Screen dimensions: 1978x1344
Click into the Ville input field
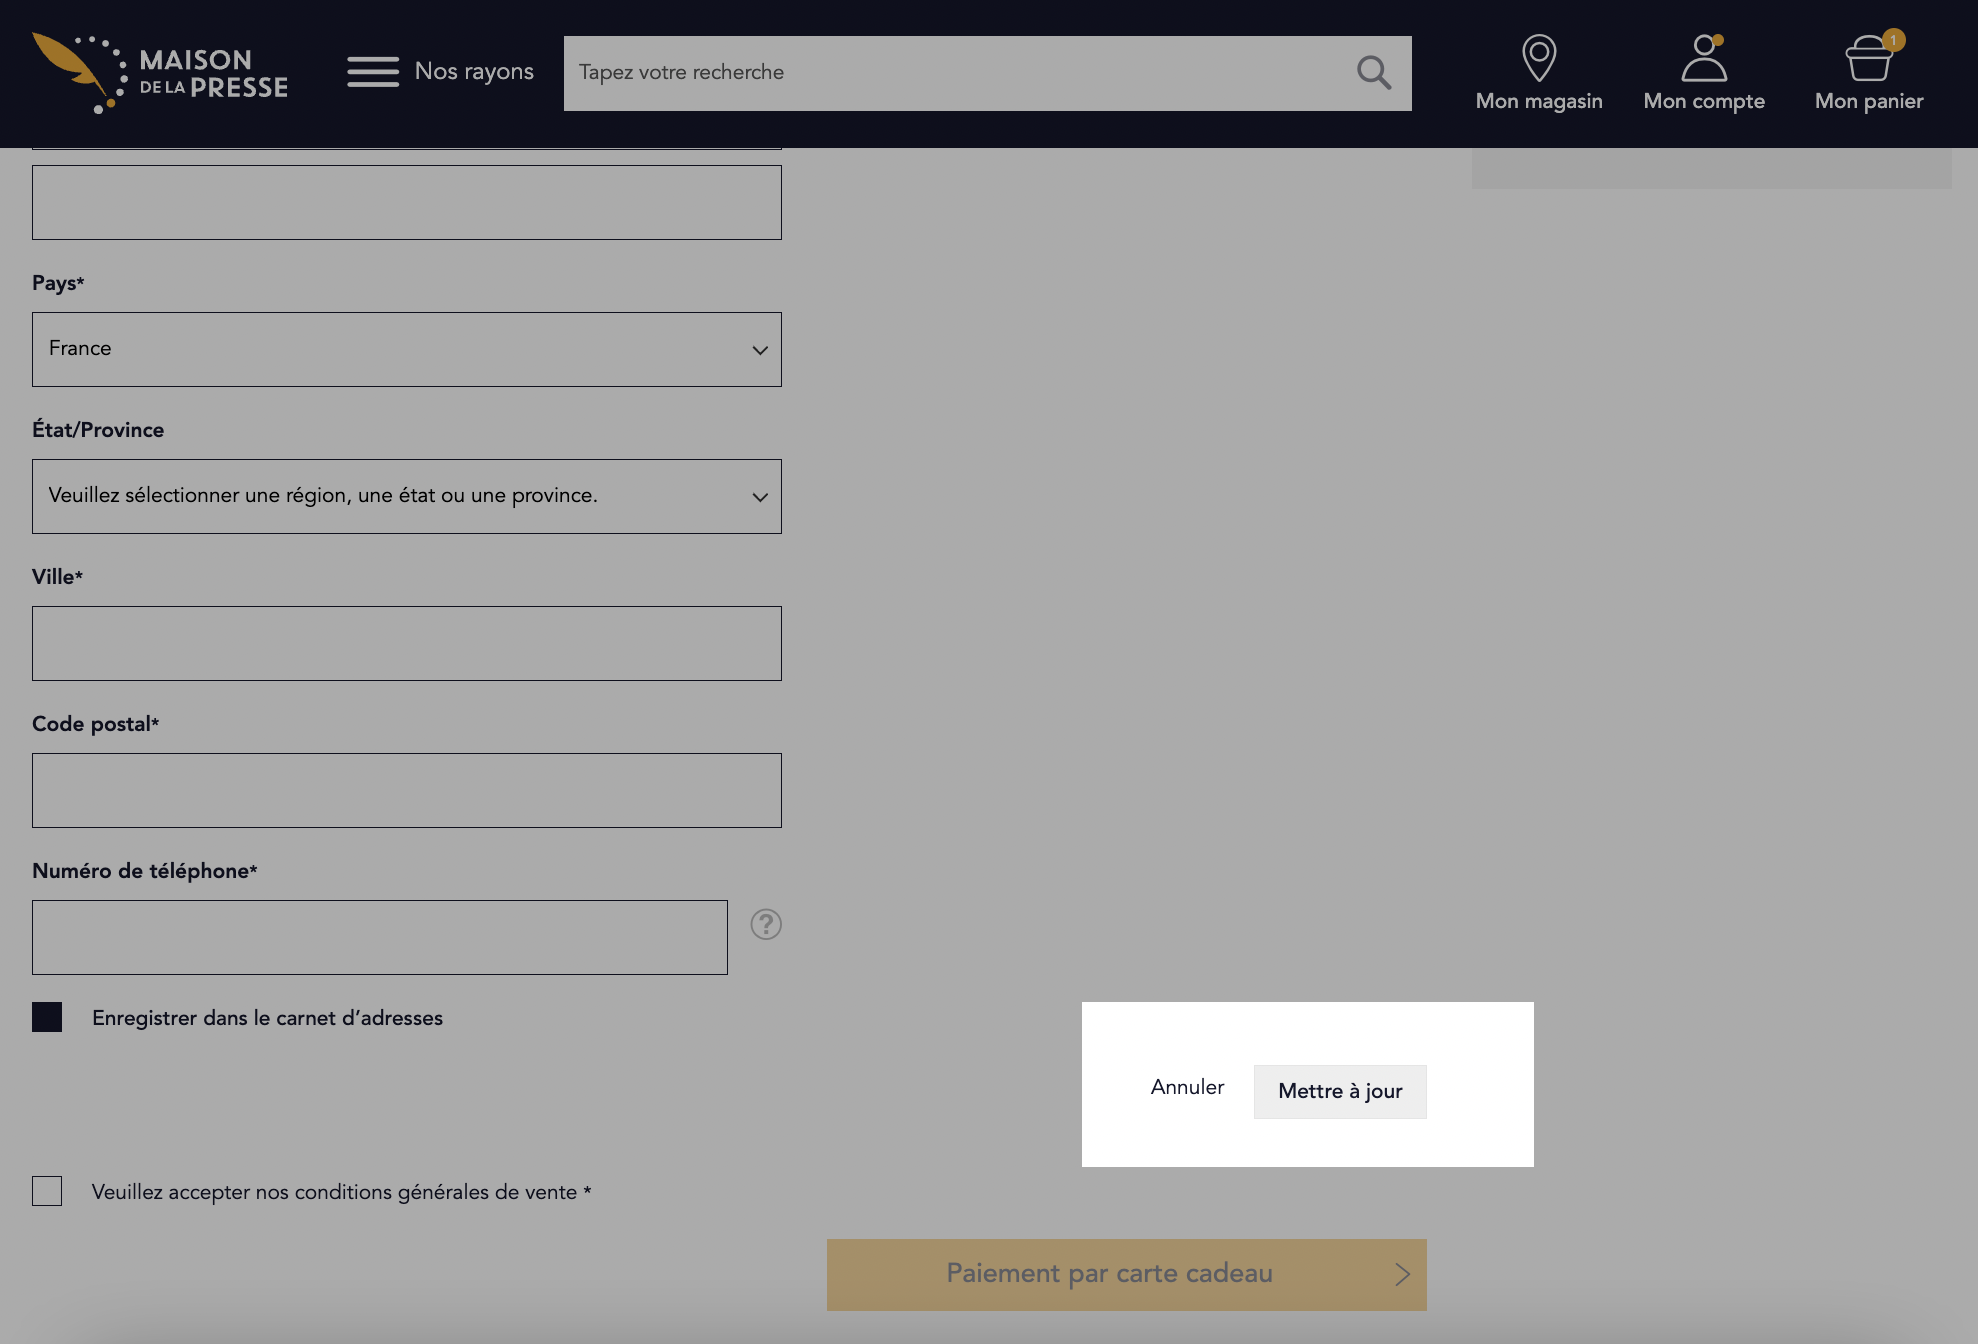coord(407,643)
